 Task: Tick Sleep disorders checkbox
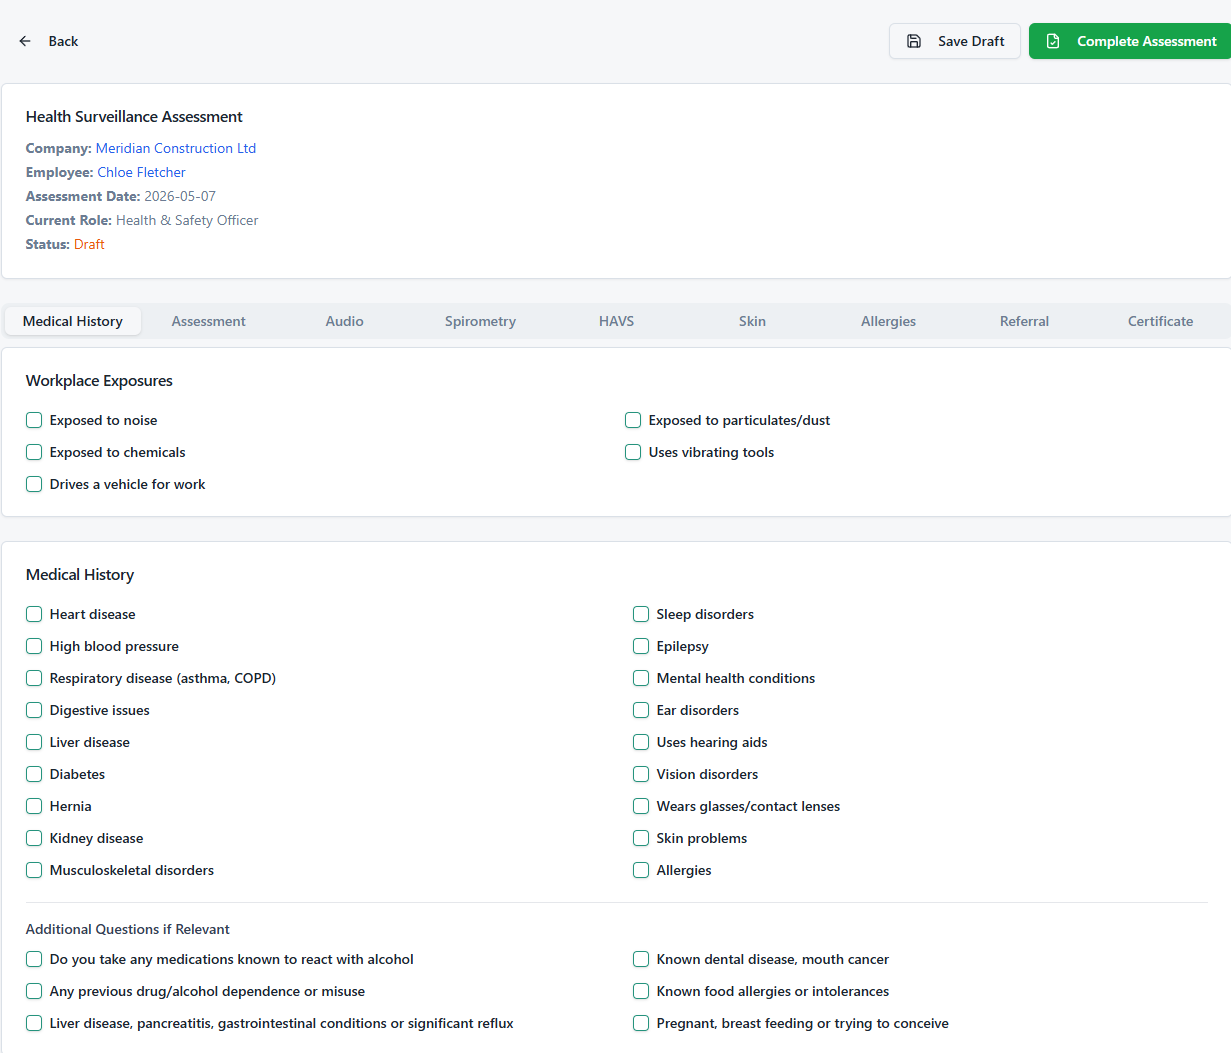tap(641, 614)
